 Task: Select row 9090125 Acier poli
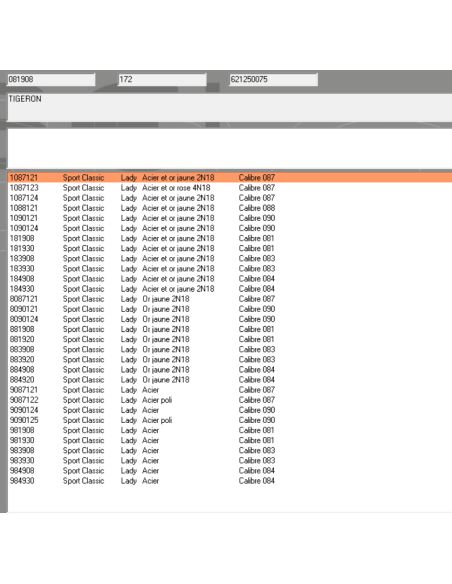(x=230, y=420)
